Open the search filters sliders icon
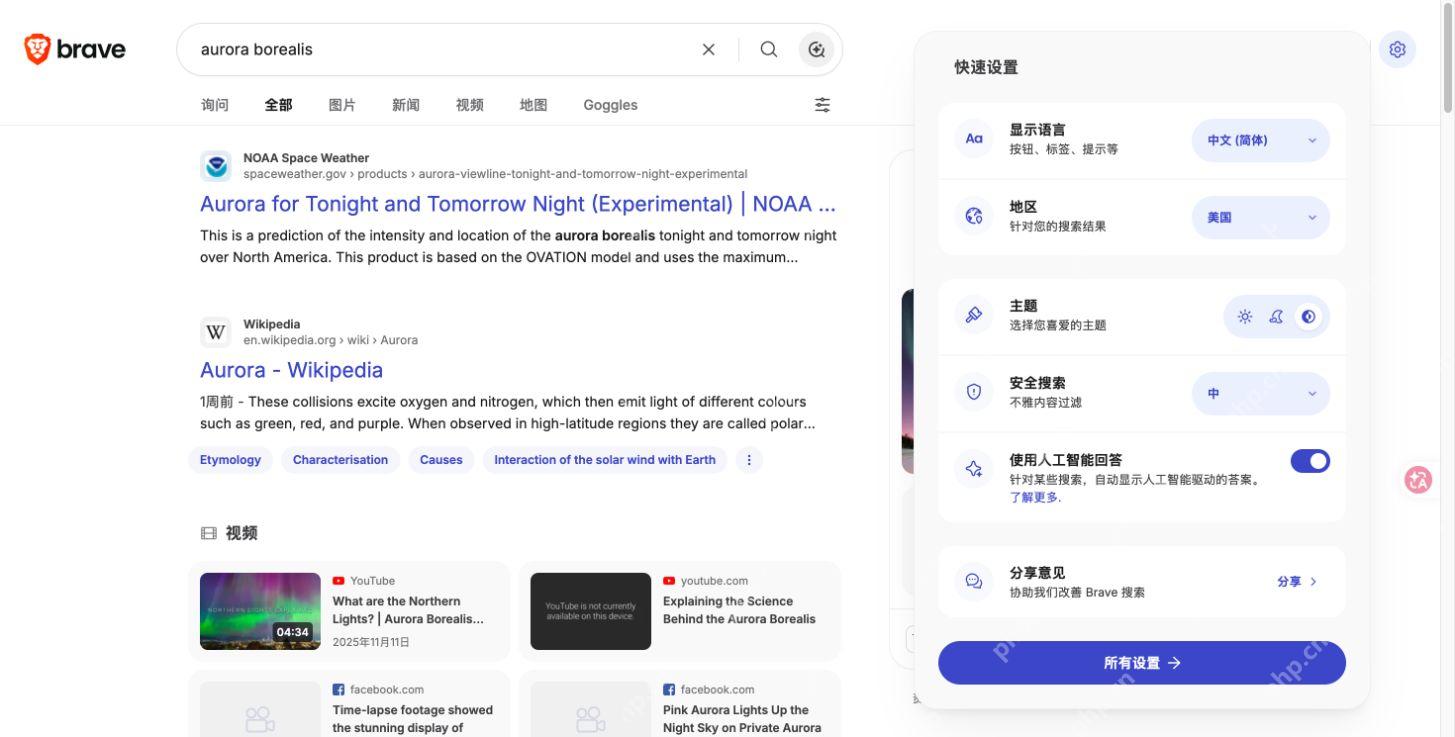The image size is (1455, 737). tap(822, 105)
